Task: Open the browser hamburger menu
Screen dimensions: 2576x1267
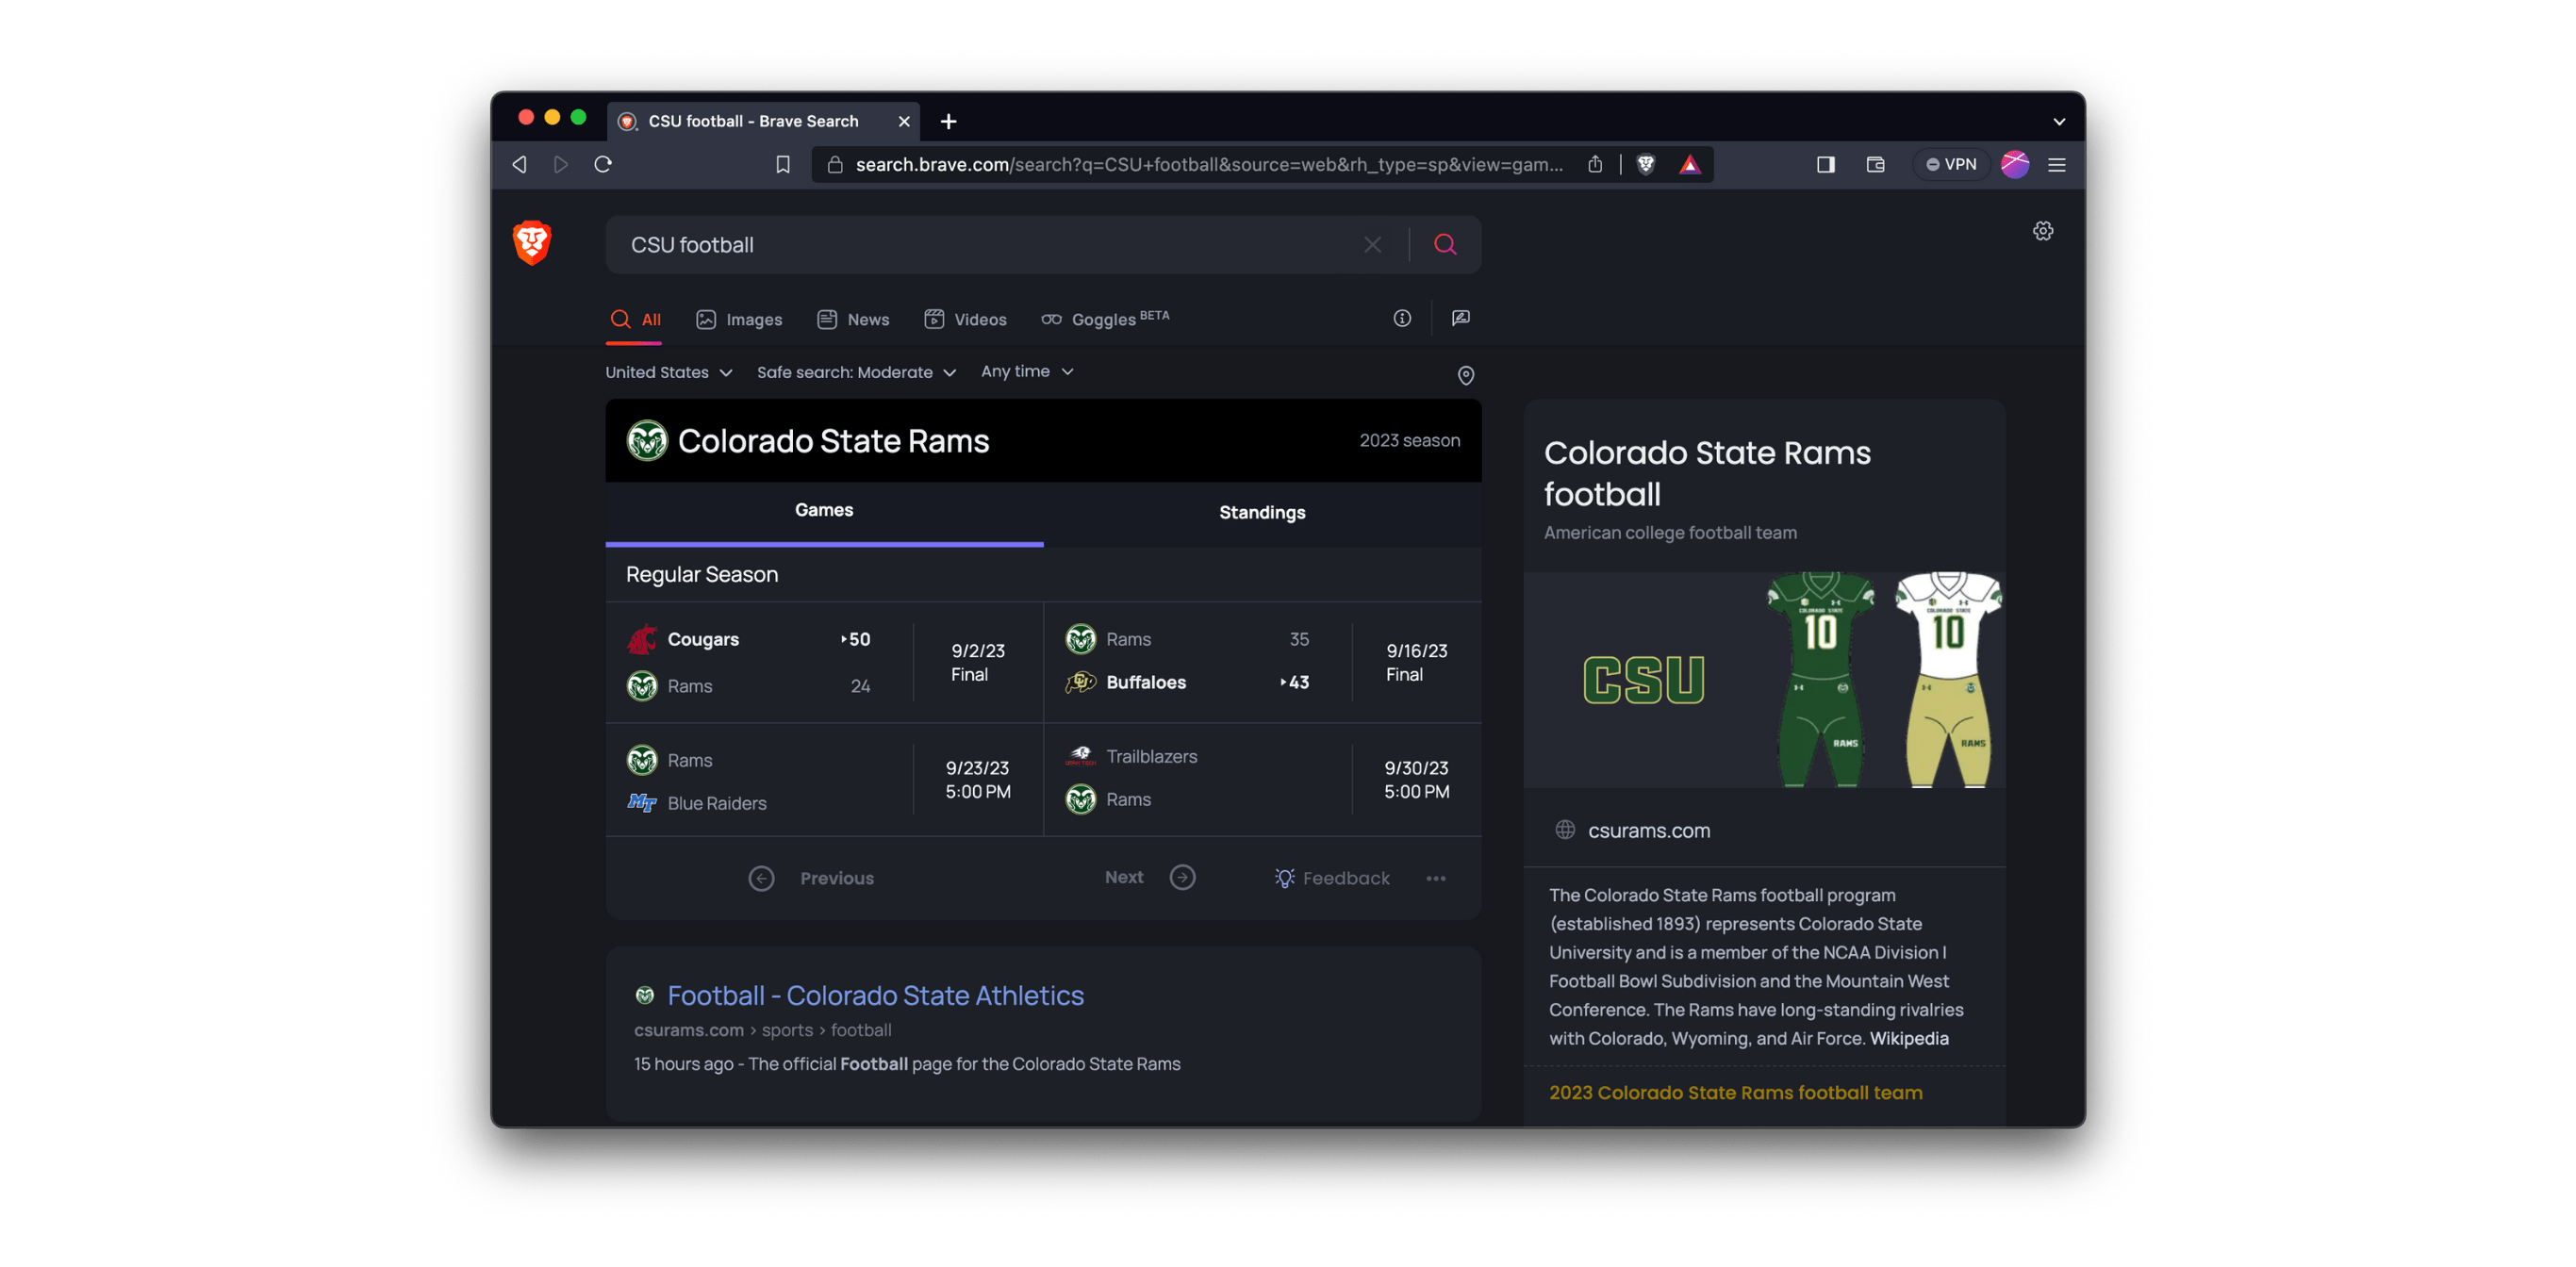Action: (x=2057, y=164)
